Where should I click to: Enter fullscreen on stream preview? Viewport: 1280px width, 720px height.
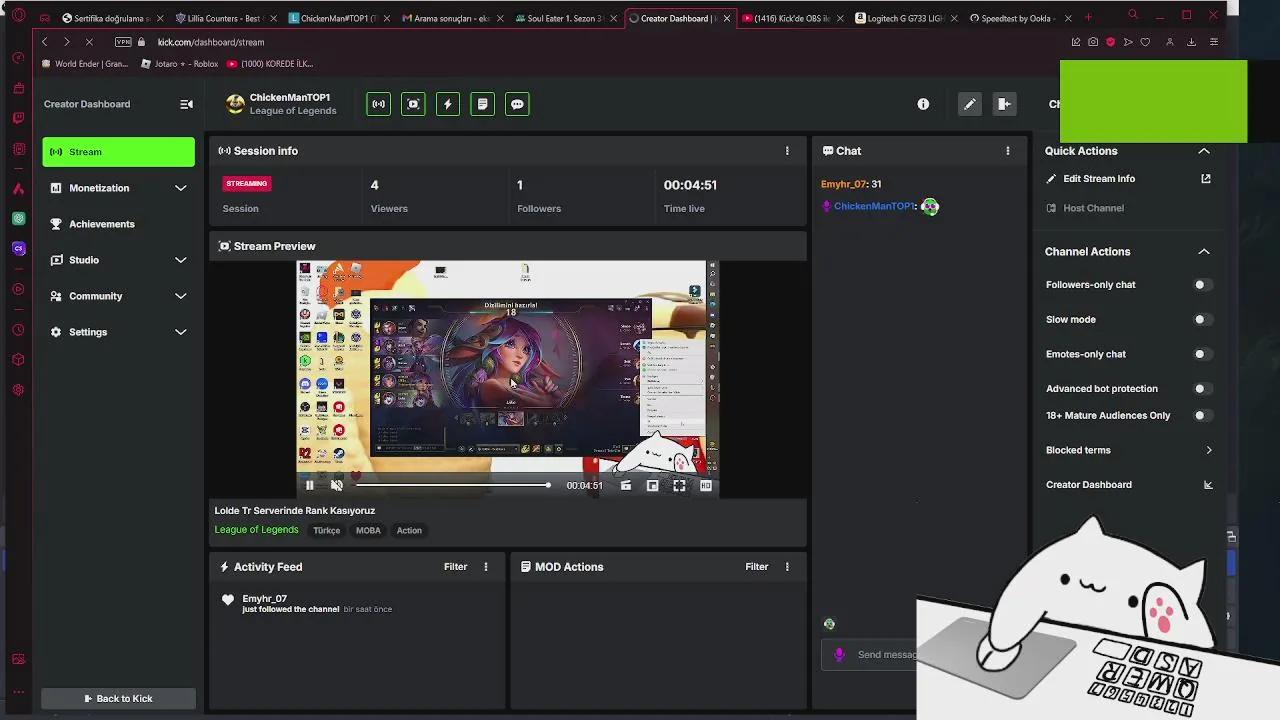pos(679,485)
